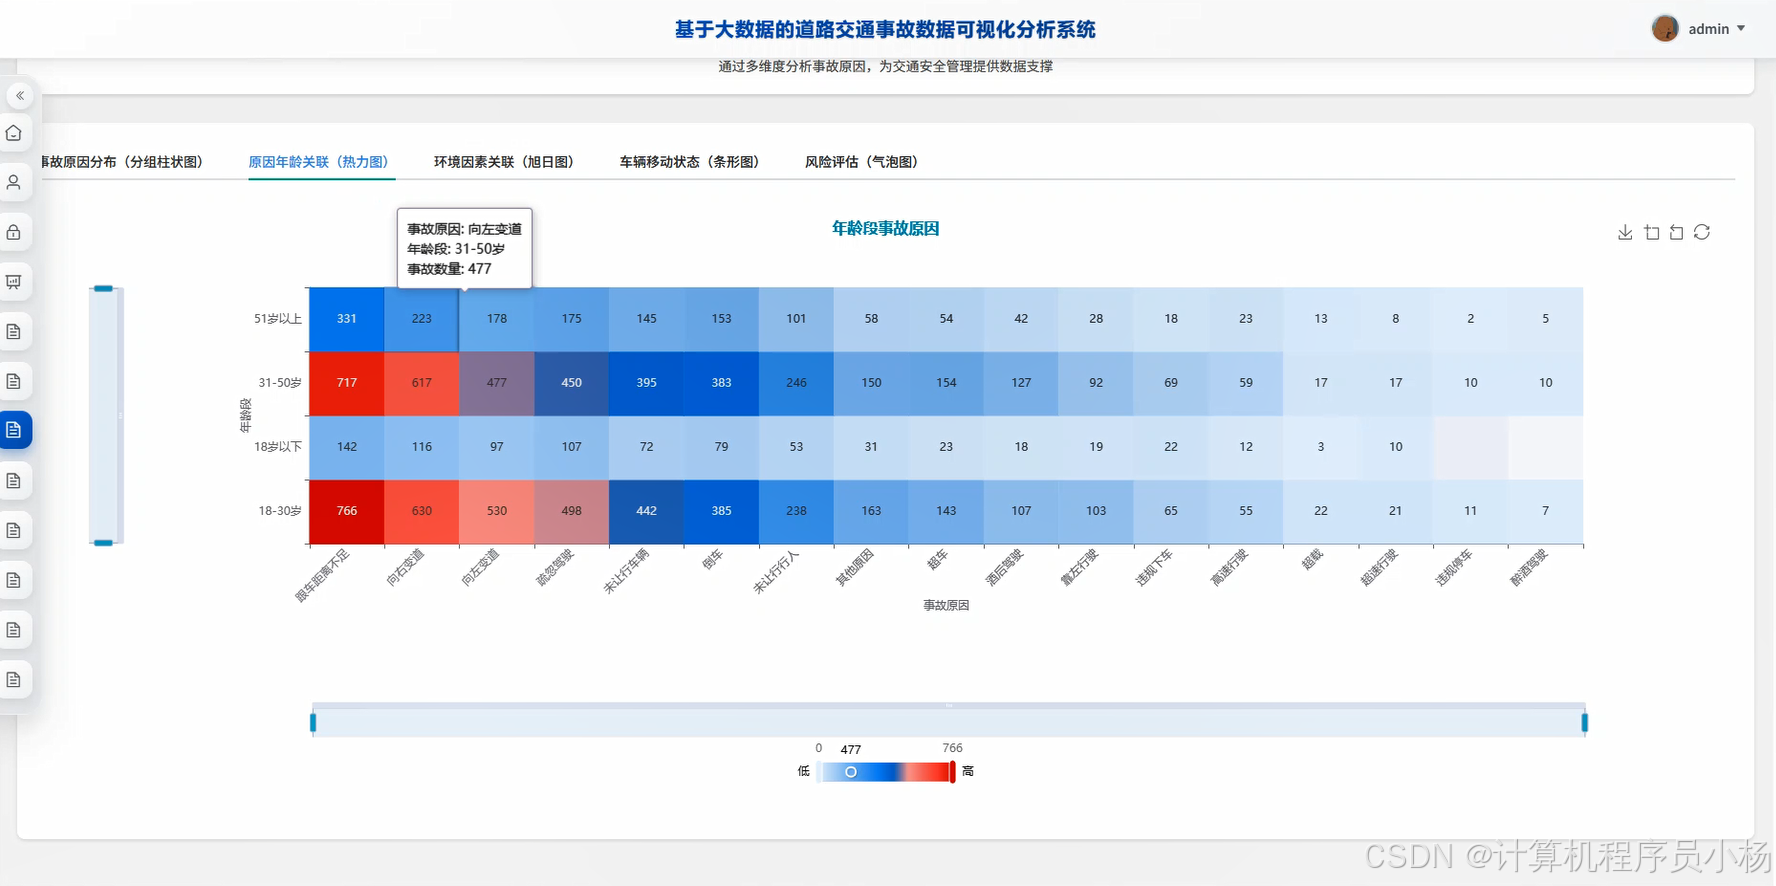This screenshot has width=1776, height=886.
Task: Restore the chart with refresh icon
Action: (x=1702, y=232)
